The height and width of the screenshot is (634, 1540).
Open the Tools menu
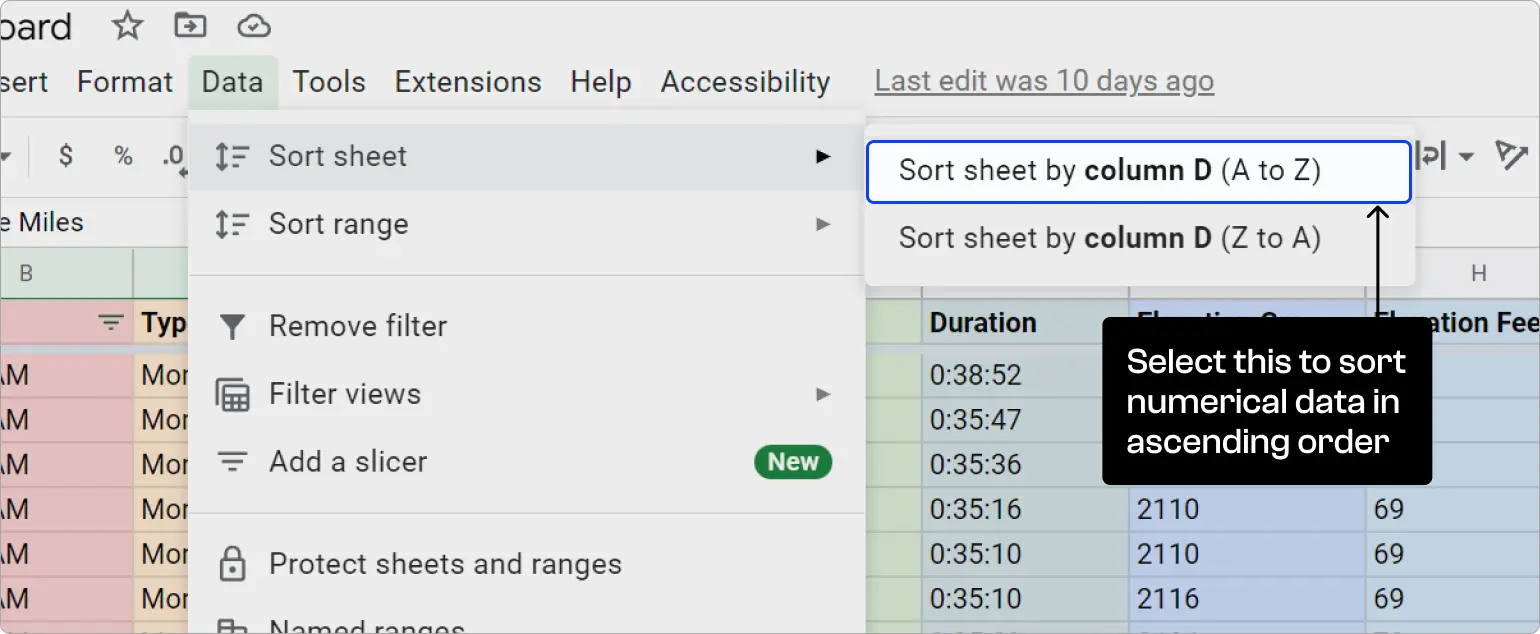click(329, 82)
